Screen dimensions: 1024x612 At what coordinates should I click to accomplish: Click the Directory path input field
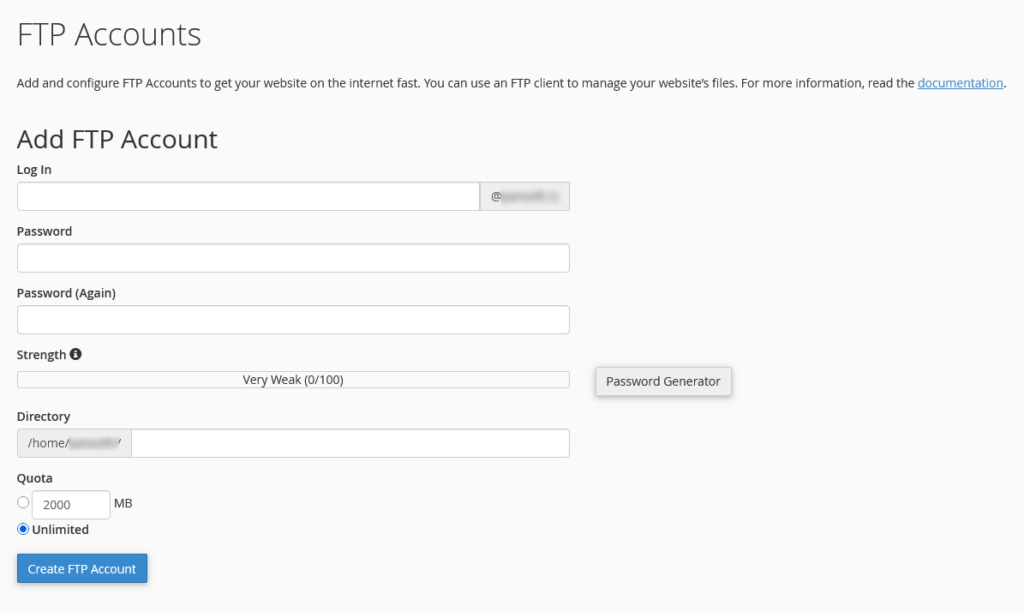point(350,443)
